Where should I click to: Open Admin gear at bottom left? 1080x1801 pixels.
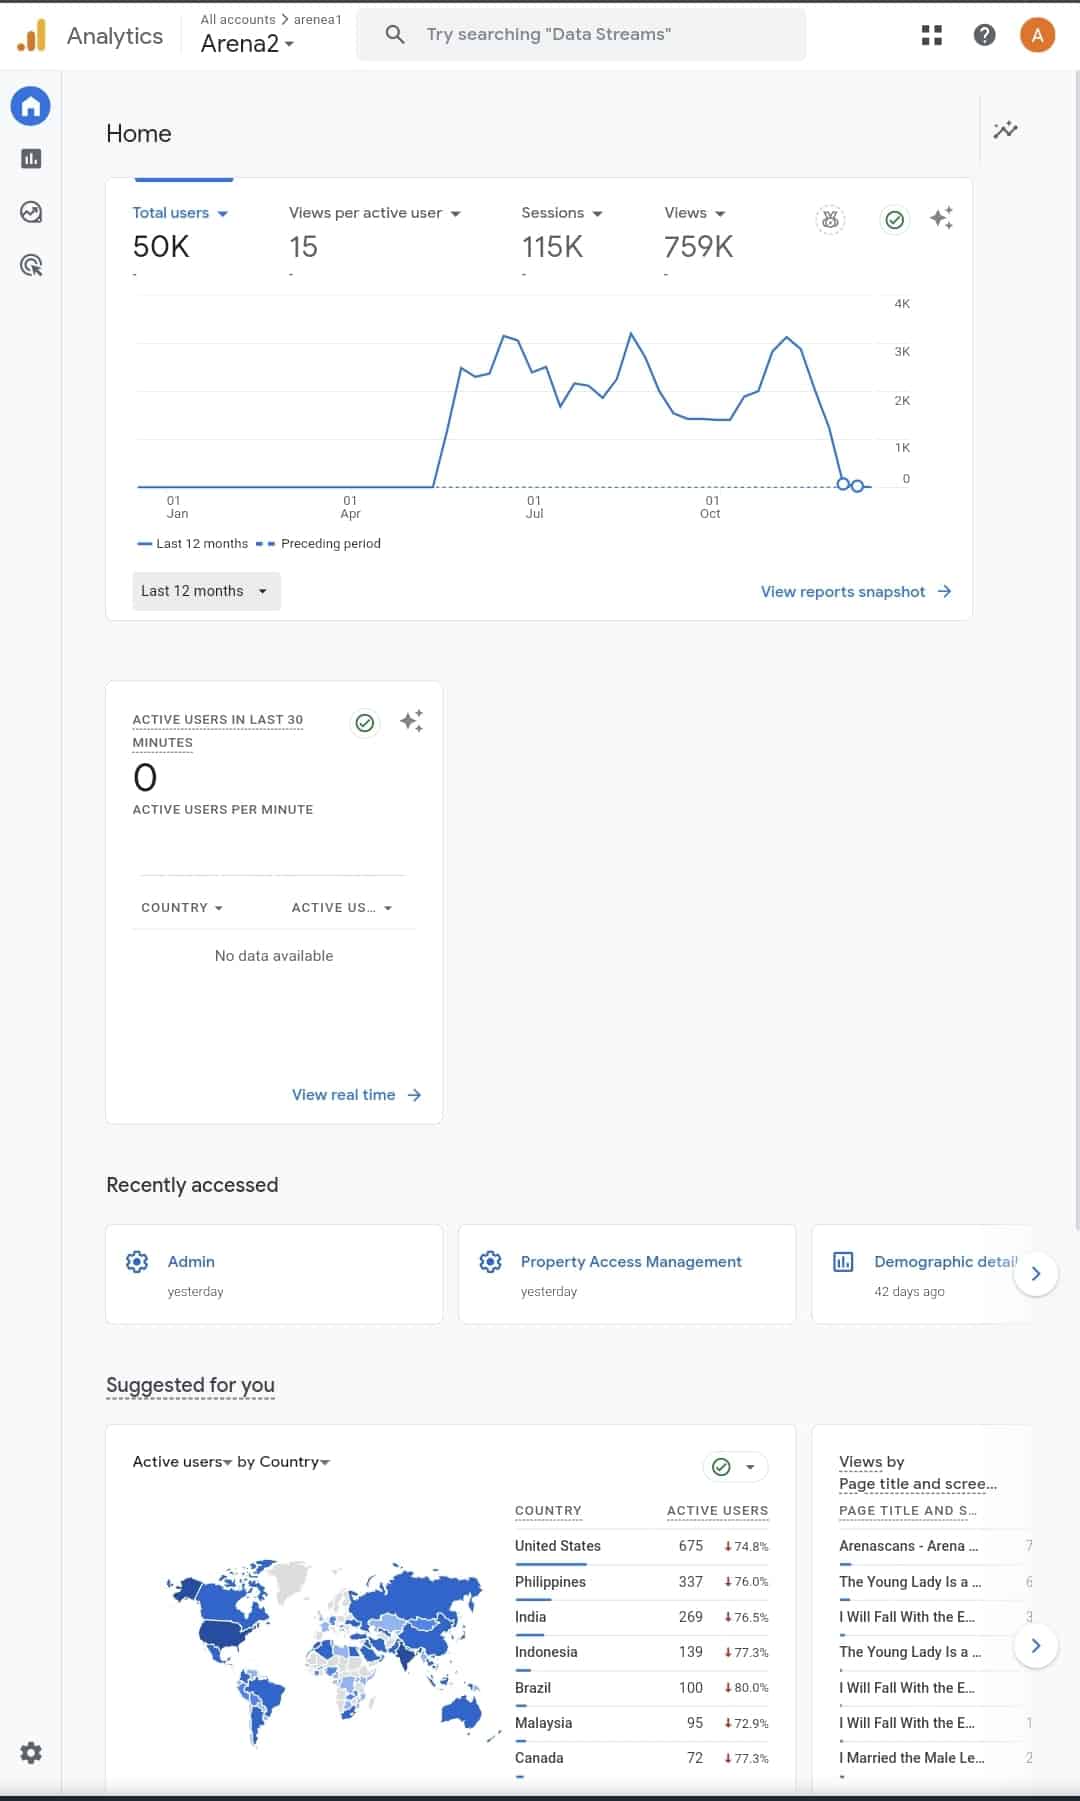pos(31,1752)
